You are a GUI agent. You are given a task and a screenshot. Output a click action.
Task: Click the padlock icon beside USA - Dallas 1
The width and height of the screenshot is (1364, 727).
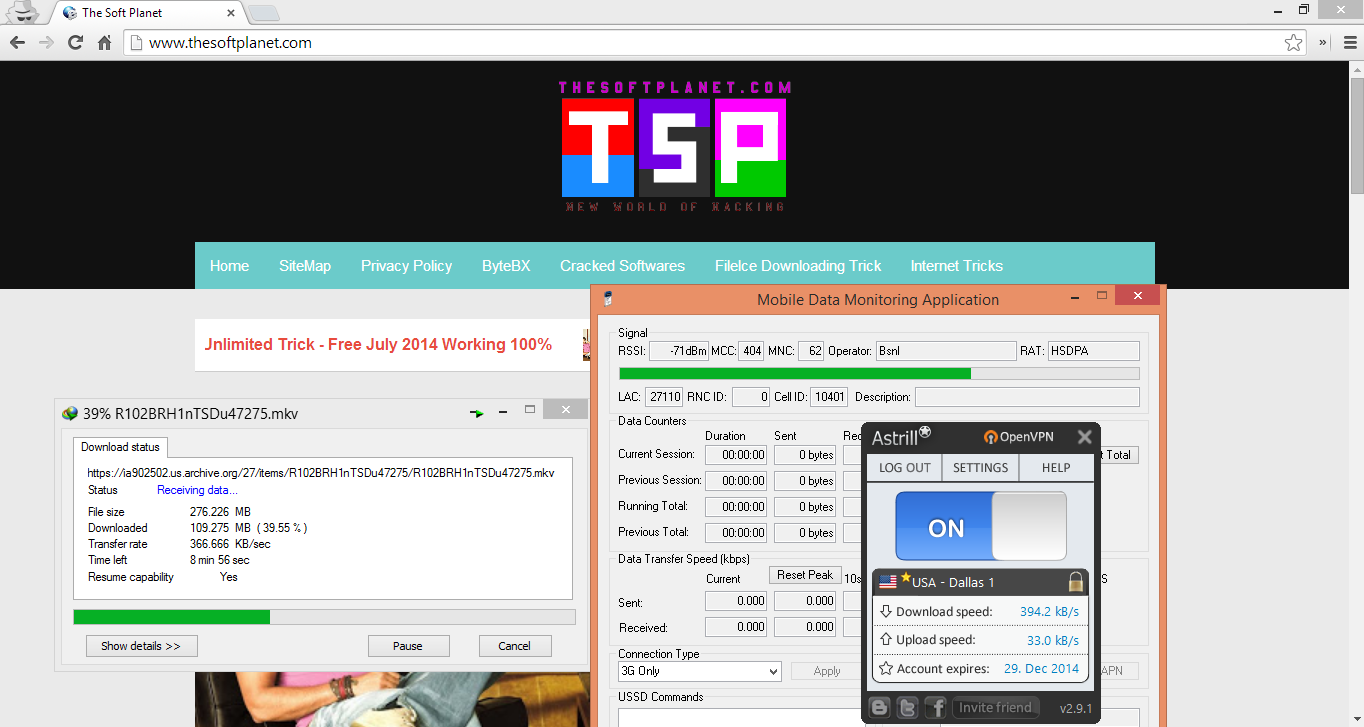coord(1076,581)
